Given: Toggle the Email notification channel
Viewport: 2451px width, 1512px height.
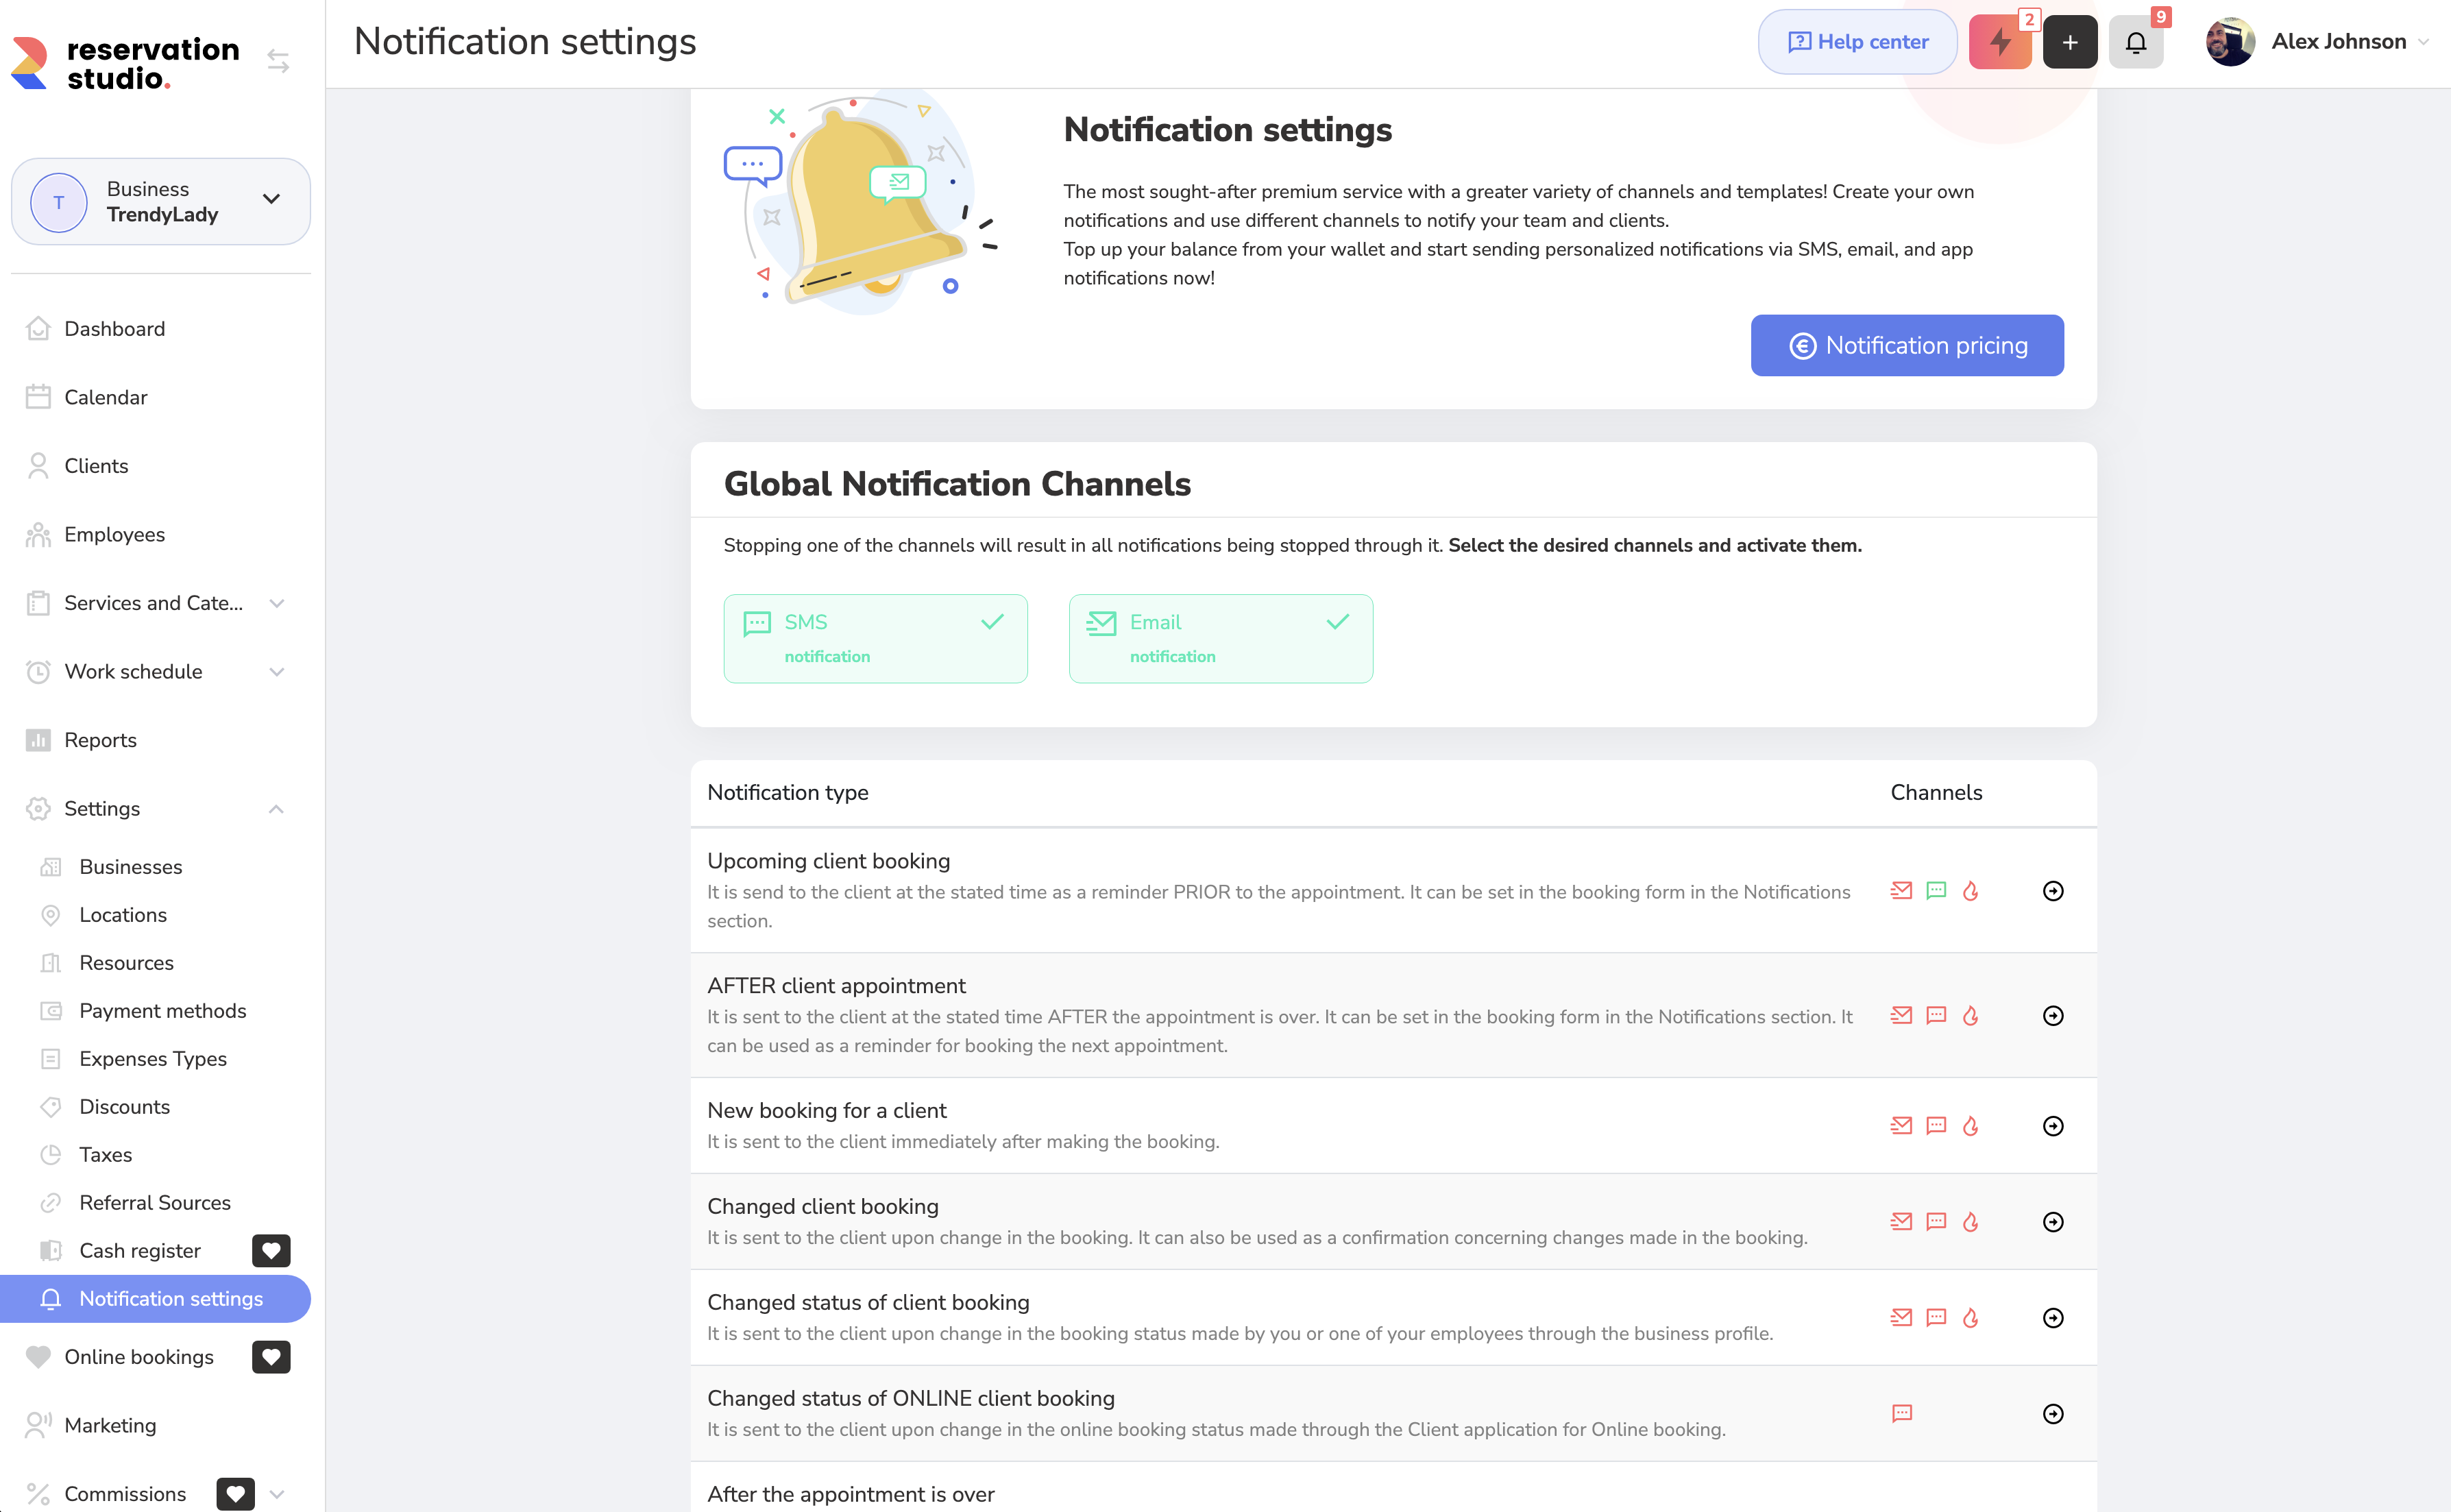Looking at the screenshot, I should click(1220, 638).
